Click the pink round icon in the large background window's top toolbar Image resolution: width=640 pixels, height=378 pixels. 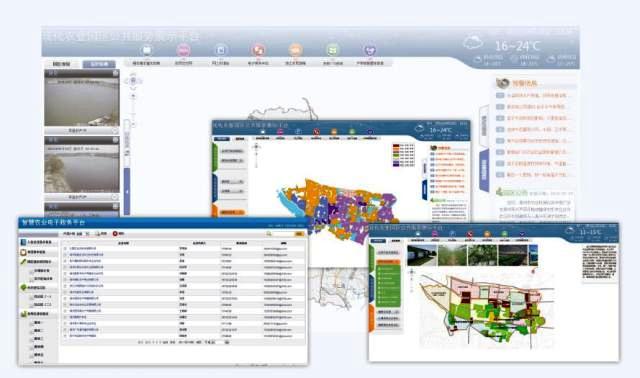(x=183, y=50)
